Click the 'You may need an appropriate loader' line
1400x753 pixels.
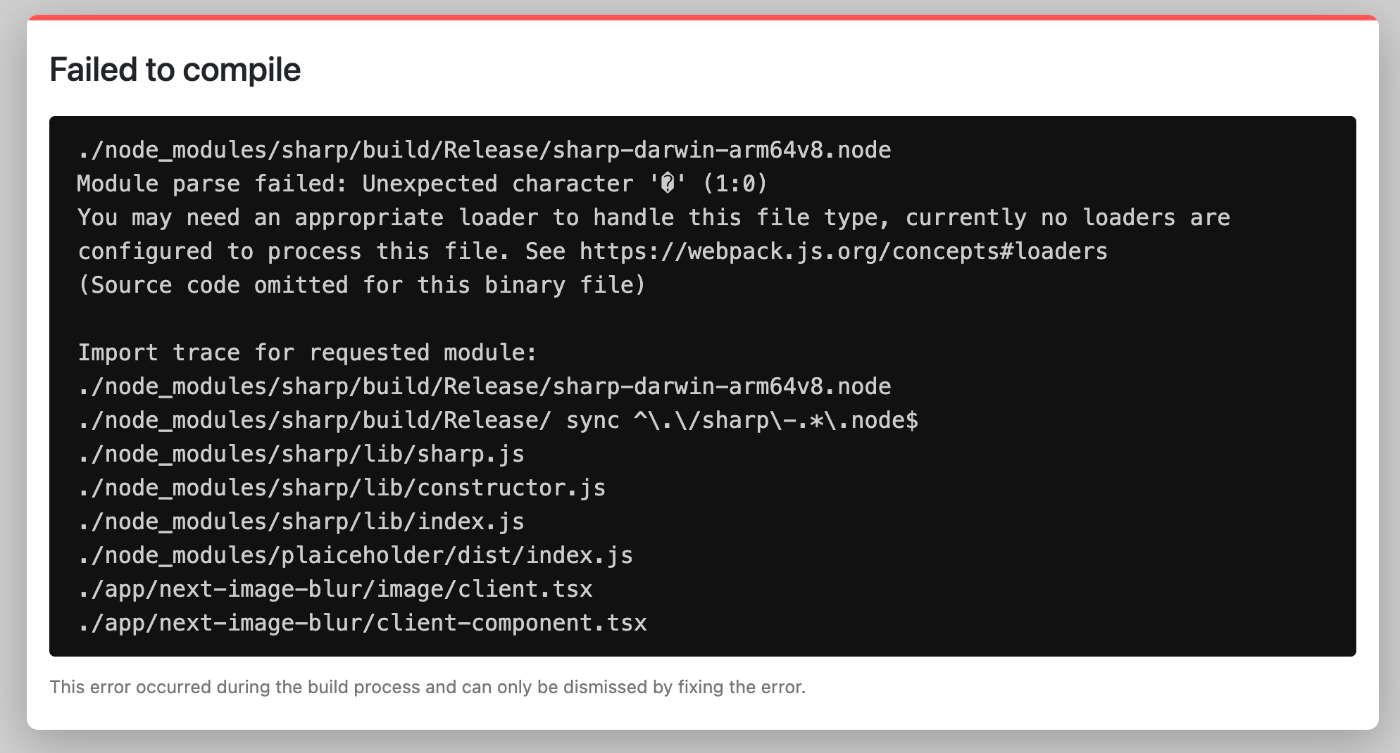pyautogui.click(x=654, y=218)
